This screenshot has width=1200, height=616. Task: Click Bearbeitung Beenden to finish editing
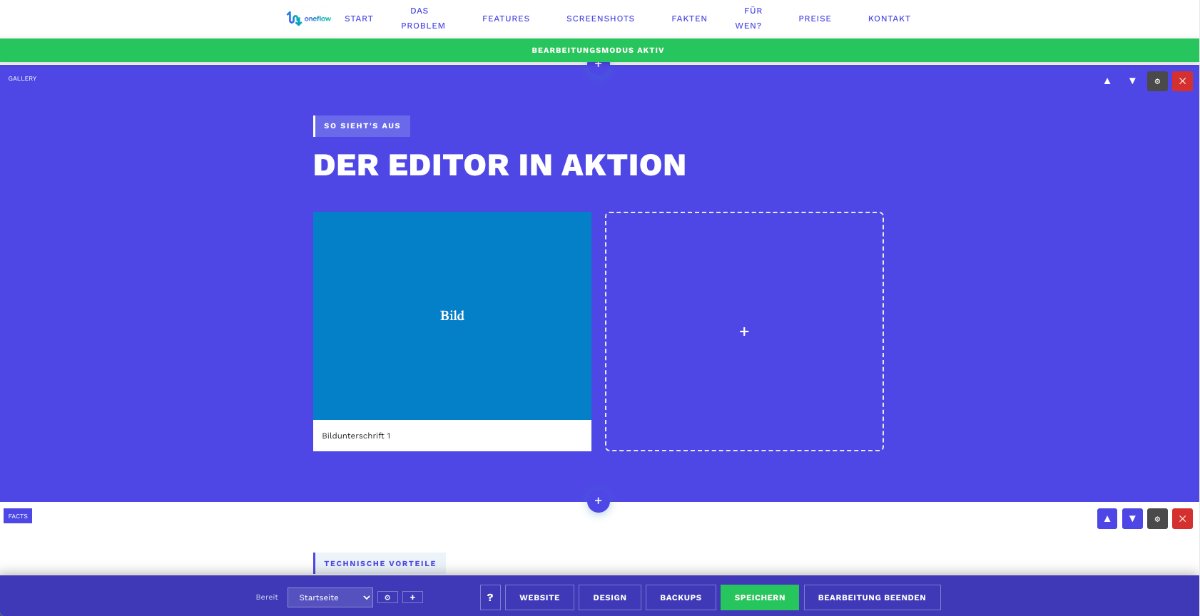873,597
